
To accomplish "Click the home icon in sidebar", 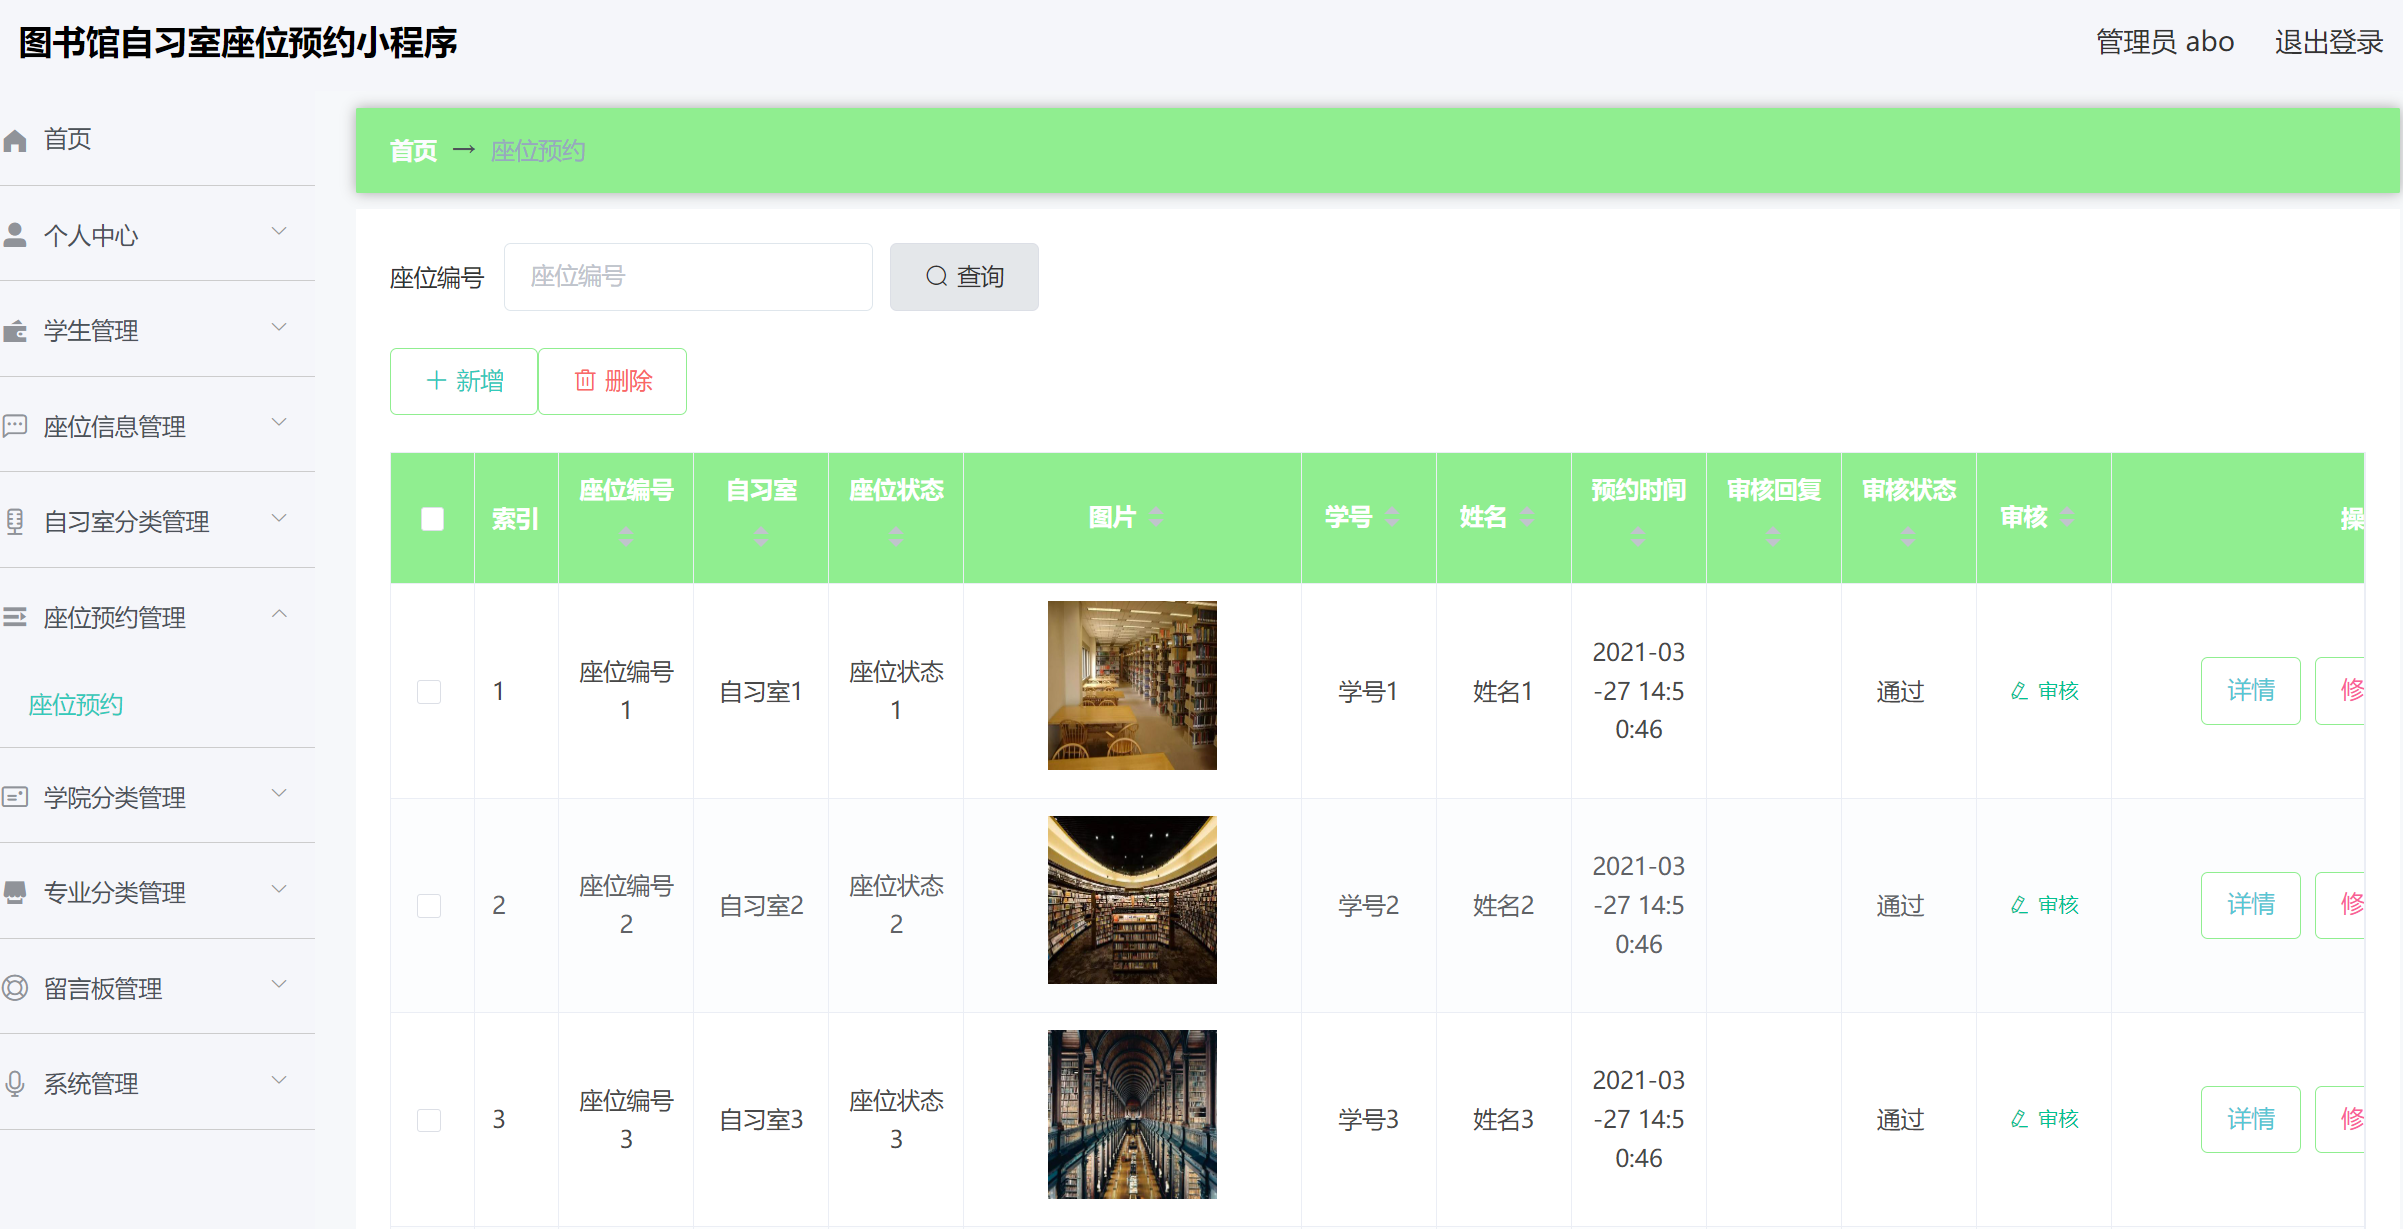I will point(15,140).
